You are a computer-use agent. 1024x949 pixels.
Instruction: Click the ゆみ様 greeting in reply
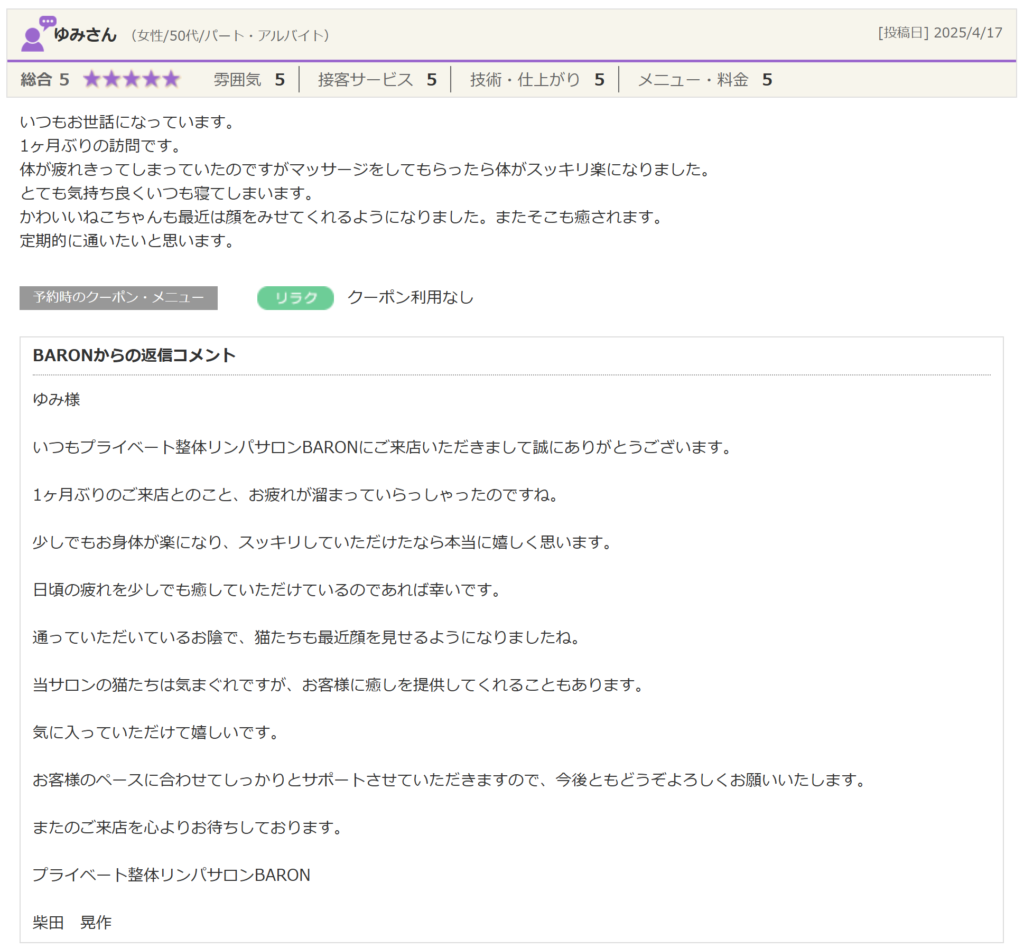click(x=56, y=400)
